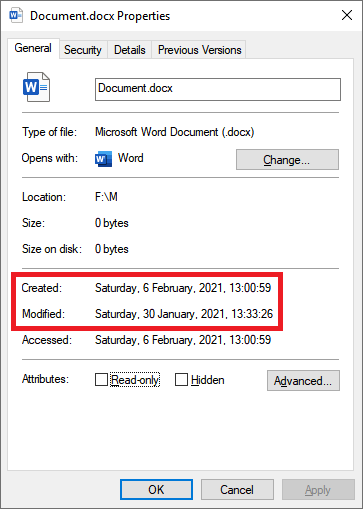Click the greyed-out Apply button
363x509 pixels.
click(x=318, y=490)
